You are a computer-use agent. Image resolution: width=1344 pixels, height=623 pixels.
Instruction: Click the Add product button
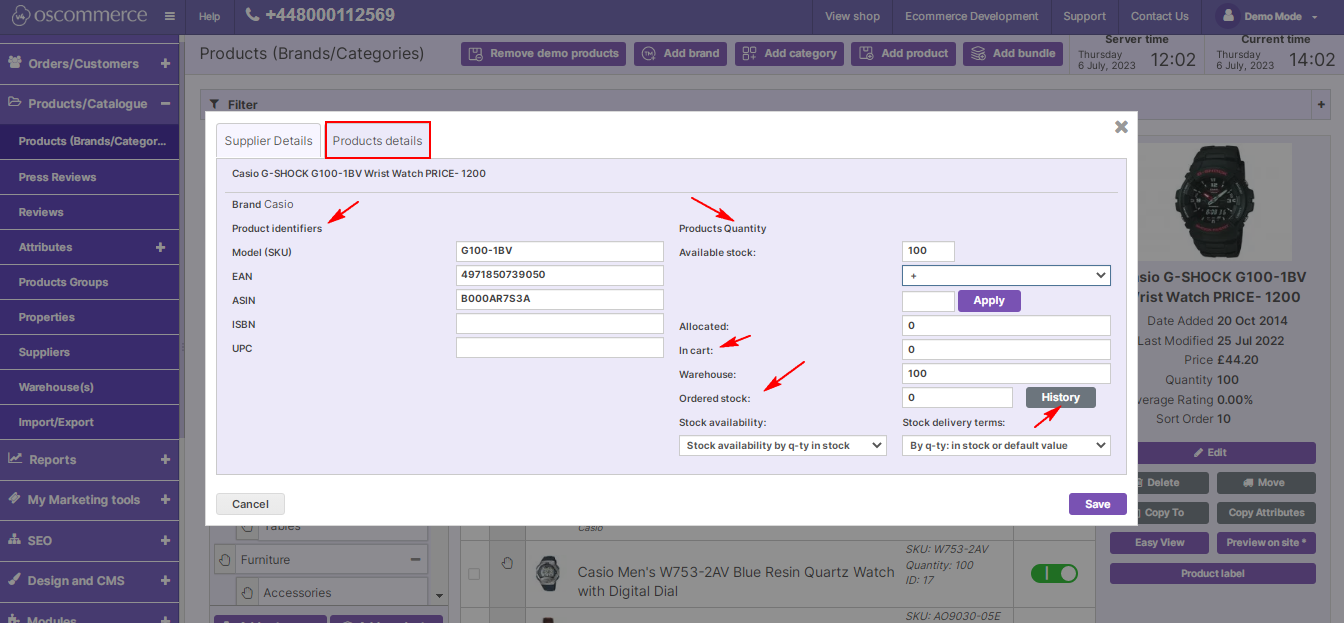(x=903, y=53)
